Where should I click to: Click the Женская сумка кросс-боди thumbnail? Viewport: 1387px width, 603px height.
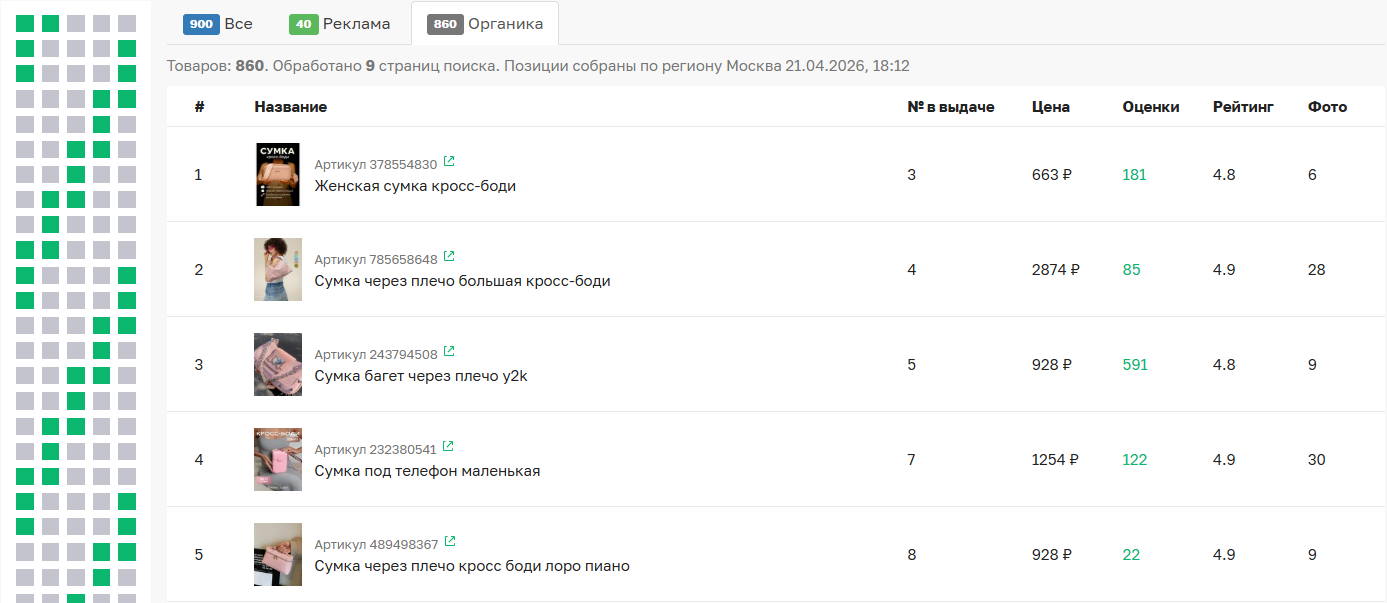(277, 175)
